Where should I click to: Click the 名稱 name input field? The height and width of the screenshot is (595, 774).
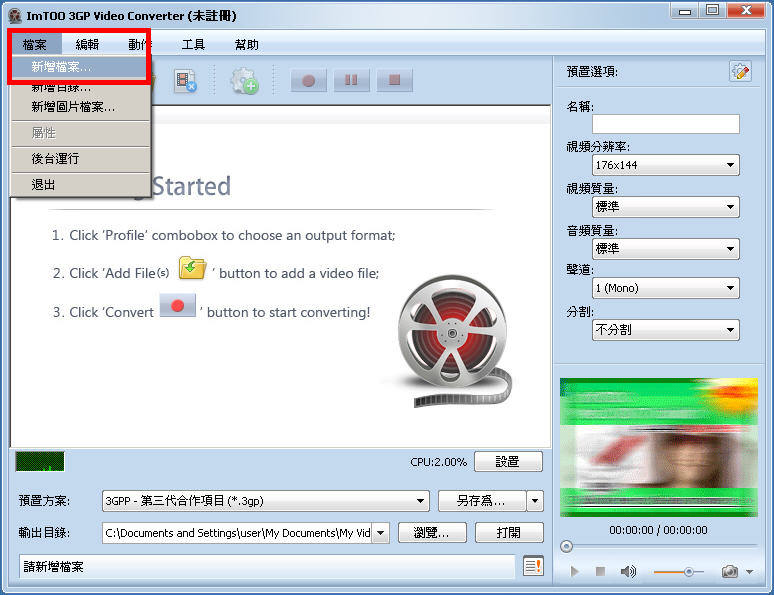(x=665, y=124)
